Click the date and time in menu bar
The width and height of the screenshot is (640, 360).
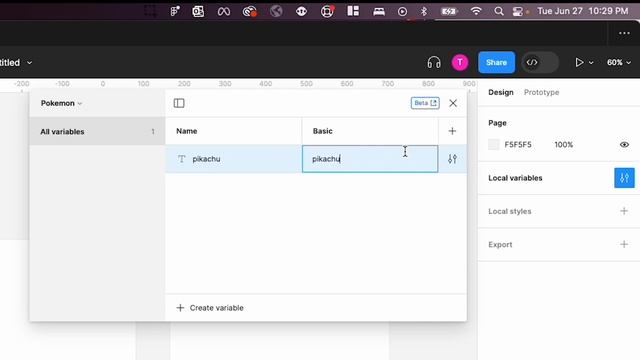click(x=582, y=11)
